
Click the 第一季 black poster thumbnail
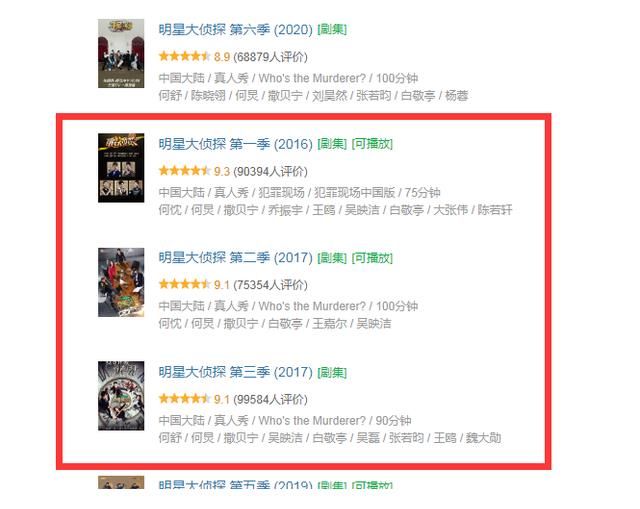click(x=121, y=167)
